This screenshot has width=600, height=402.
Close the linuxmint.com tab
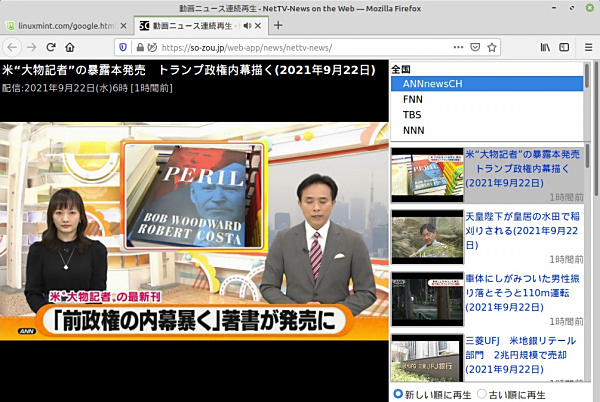(123, 26)
